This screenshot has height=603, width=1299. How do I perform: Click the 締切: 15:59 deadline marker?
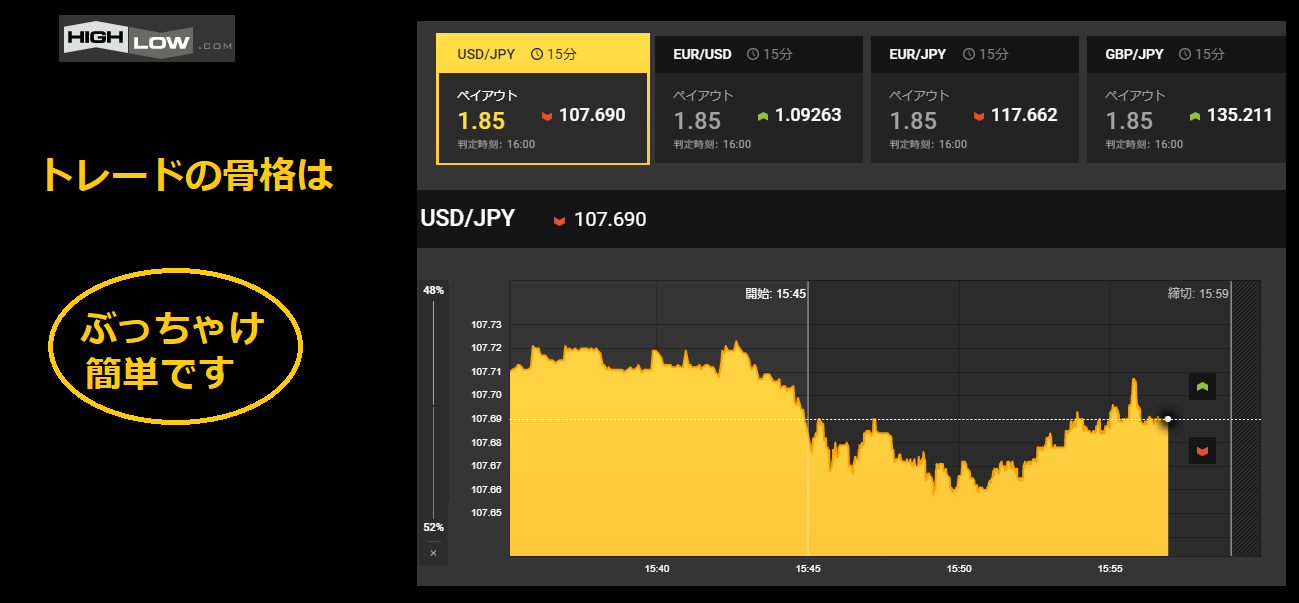(x=1197, y=294)
